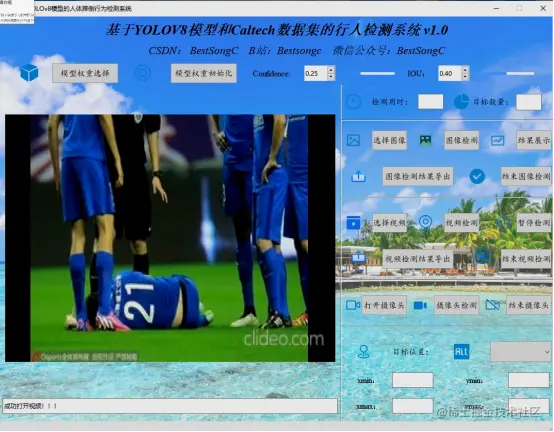This screenshot has height=432, width=554.
Task: Click the Confidence value field showing 0.25
Action: tap(316, 73)
